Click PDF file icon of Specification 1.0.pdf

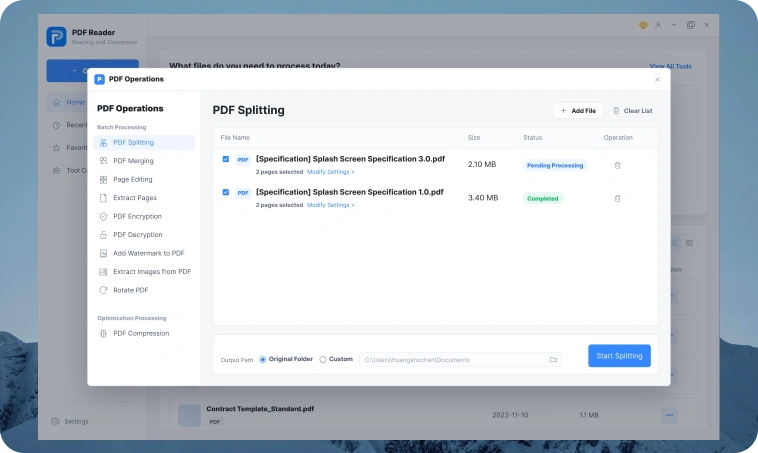click(x=243, y=193)
